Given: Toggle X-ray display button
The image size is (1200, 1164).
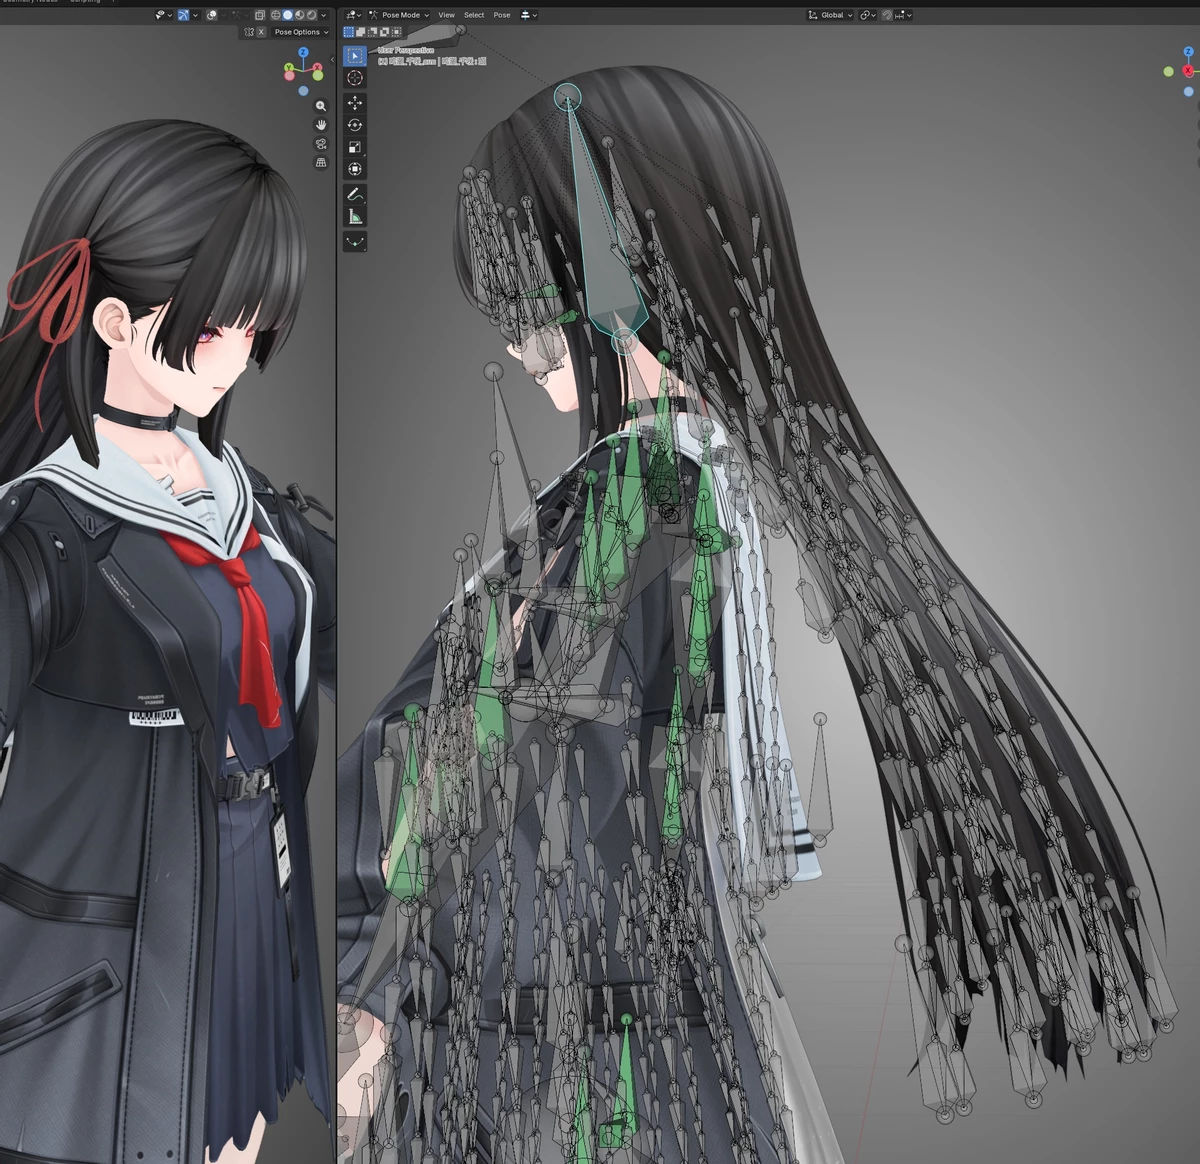Looking at the screenshot, I should pos(260,15).
